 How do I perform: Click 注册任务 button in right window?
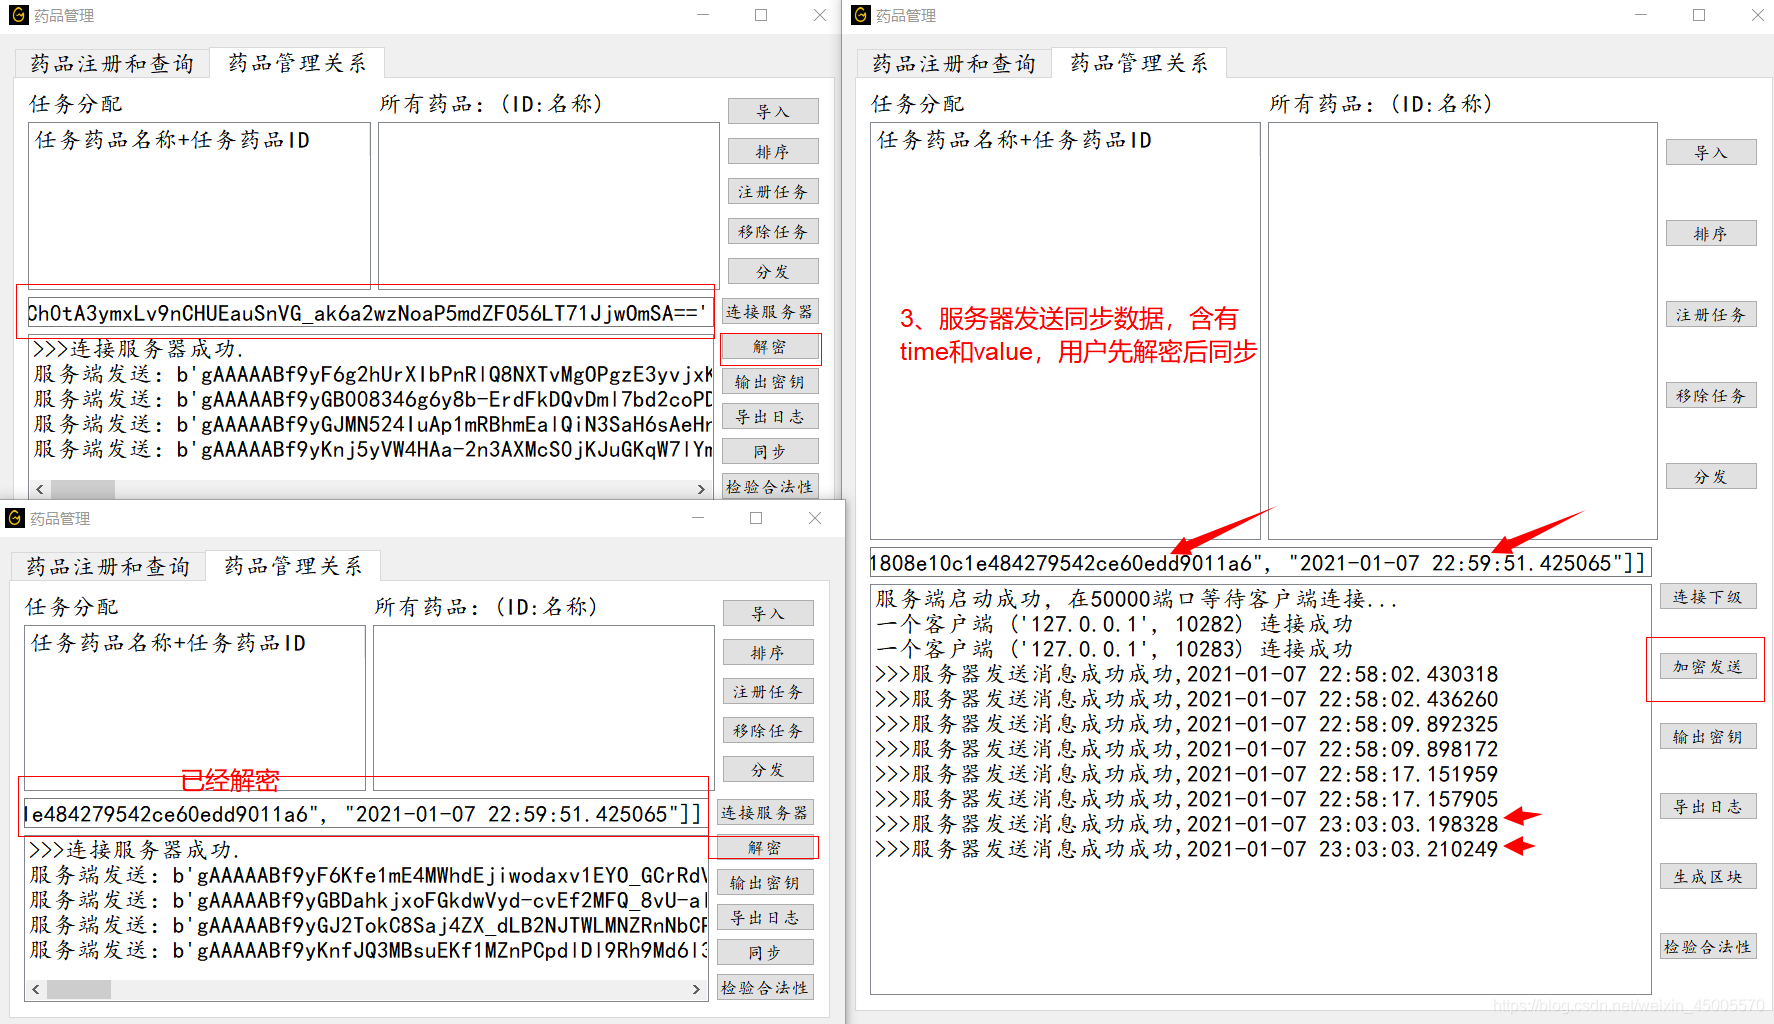click(1711, 314)
